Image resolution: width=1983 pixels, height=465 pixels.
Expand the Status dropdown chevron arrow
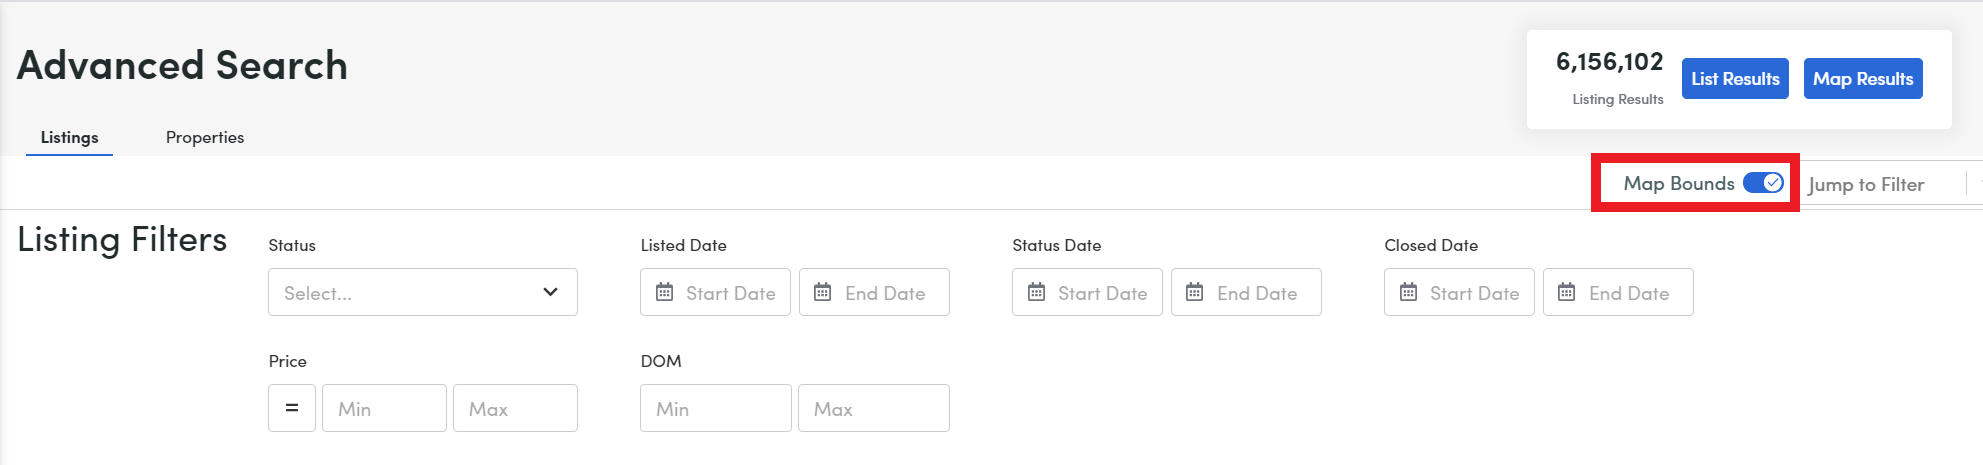[550, 292]
